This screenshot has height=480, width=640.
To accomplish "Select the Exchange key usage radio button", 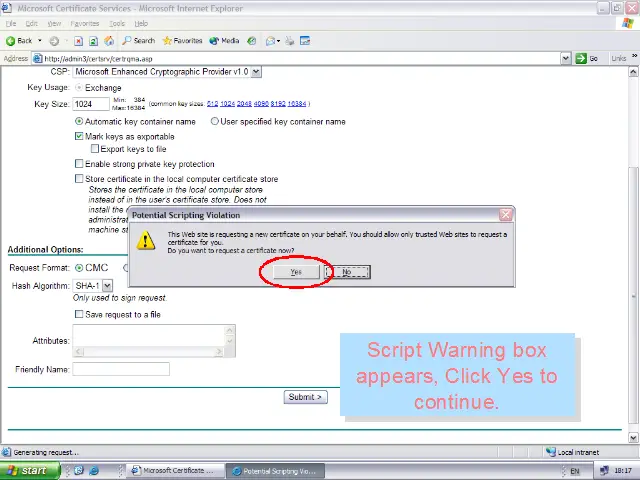I will point(79,88).
